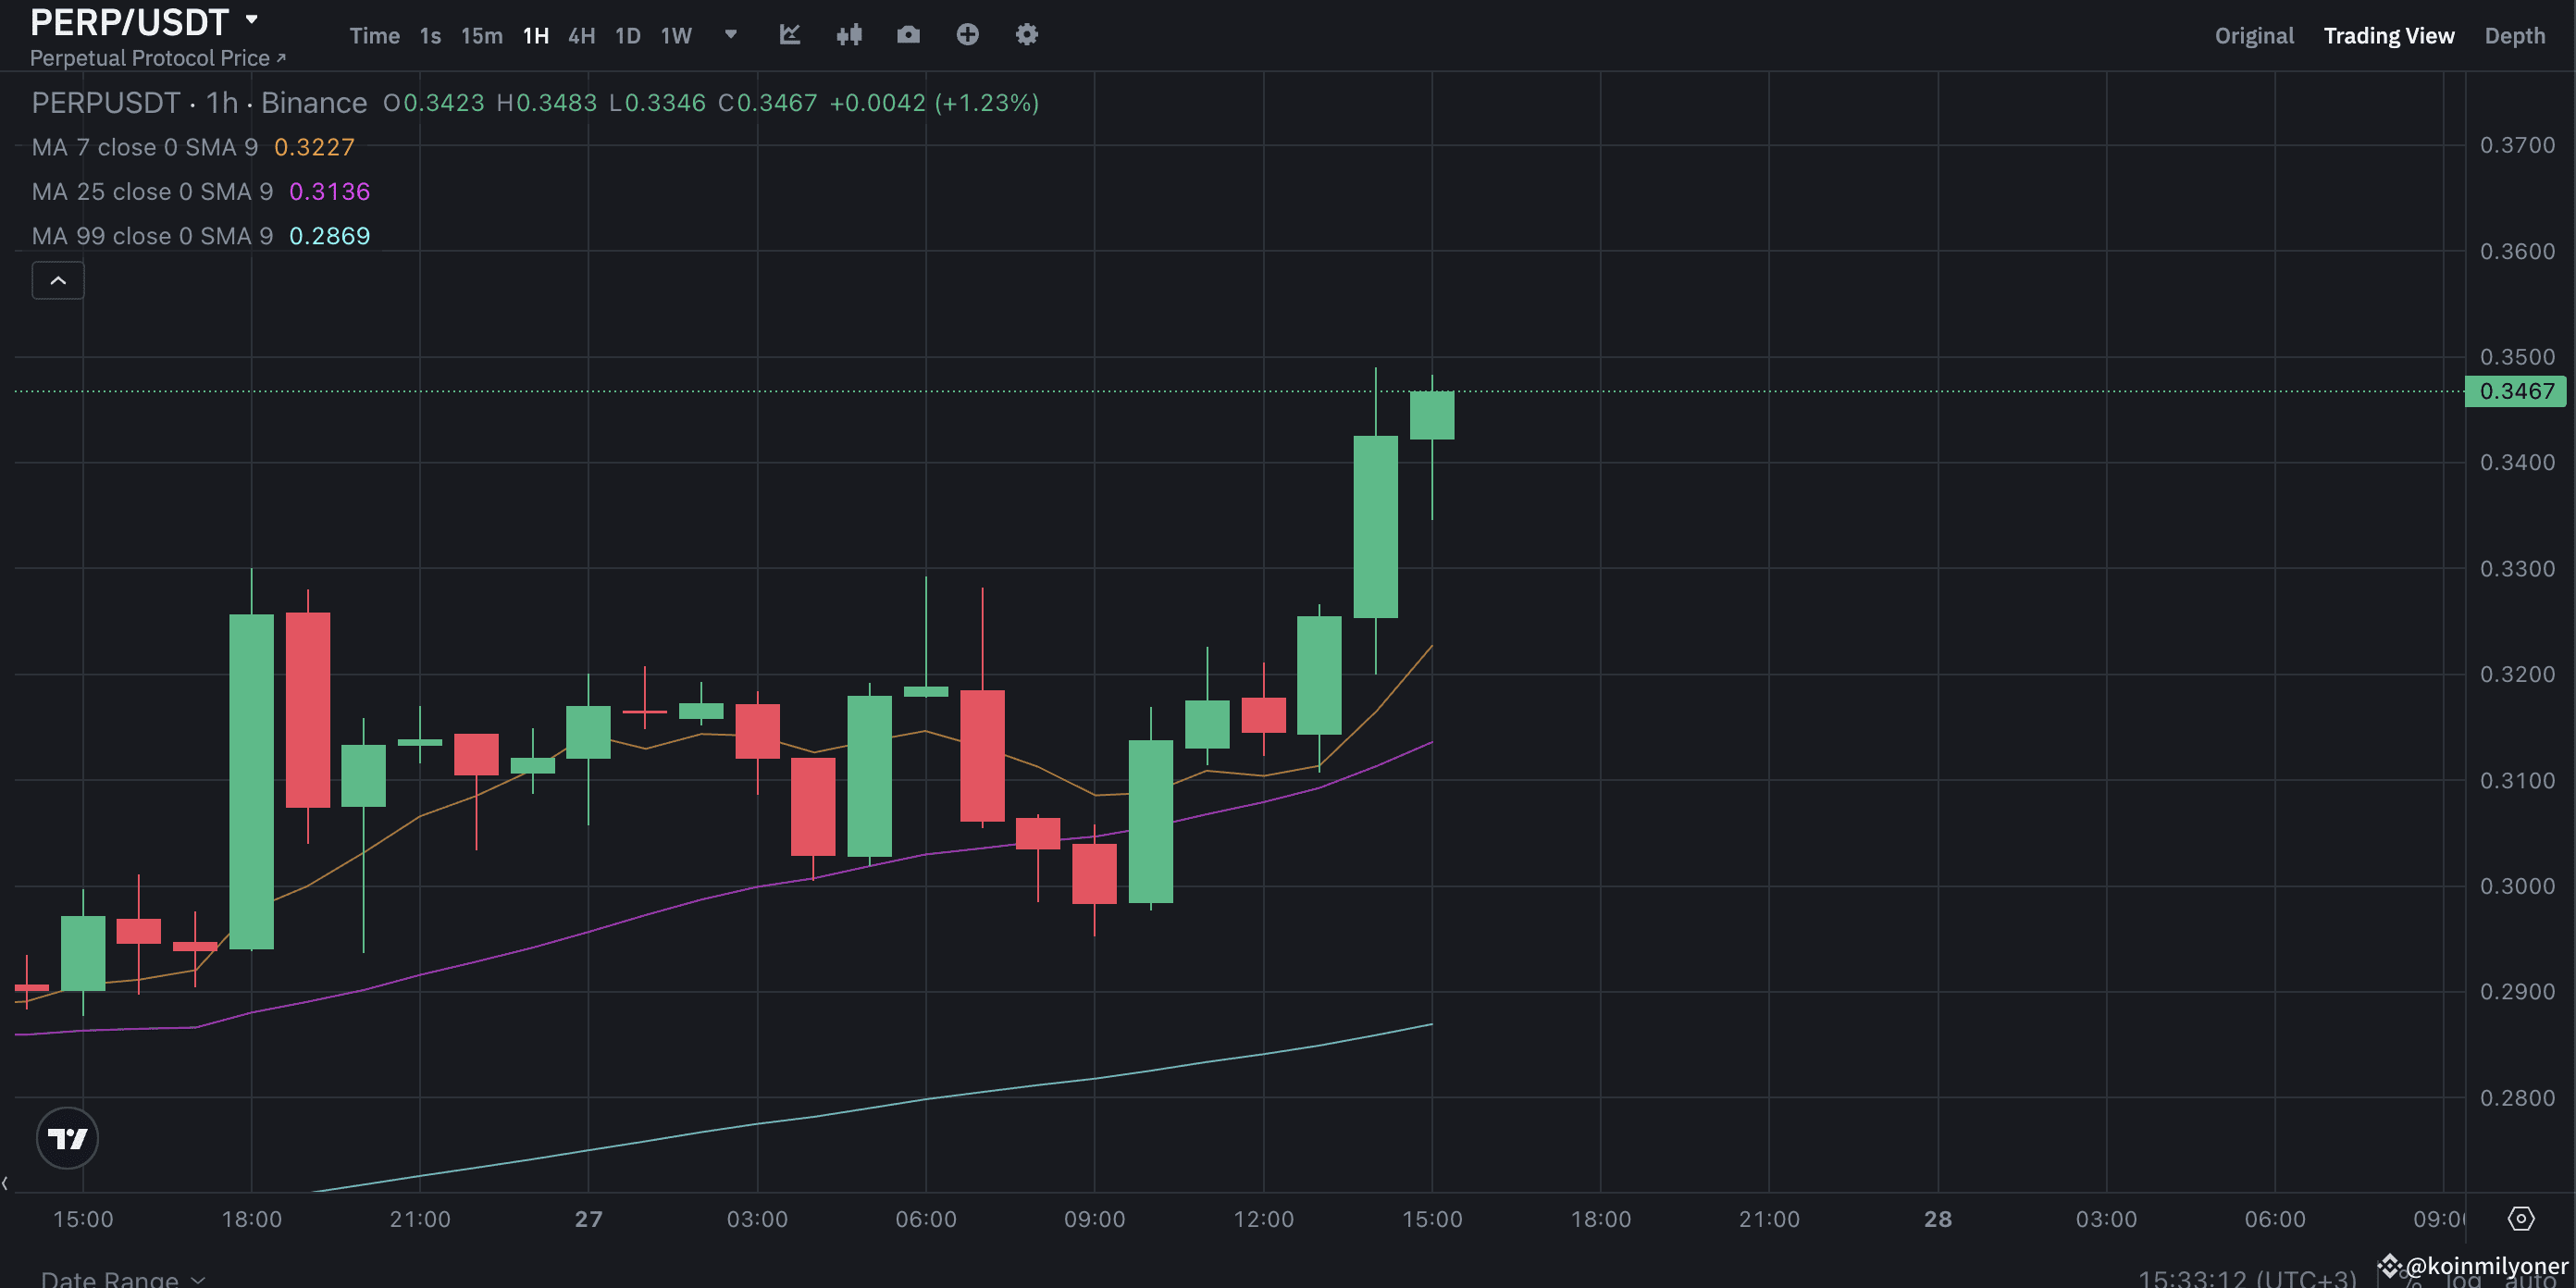Collapse the indicator legend with the chevron
The width and height of the screenshot is (2576, 1288).
pyautogui.click(x=57, y=280)
